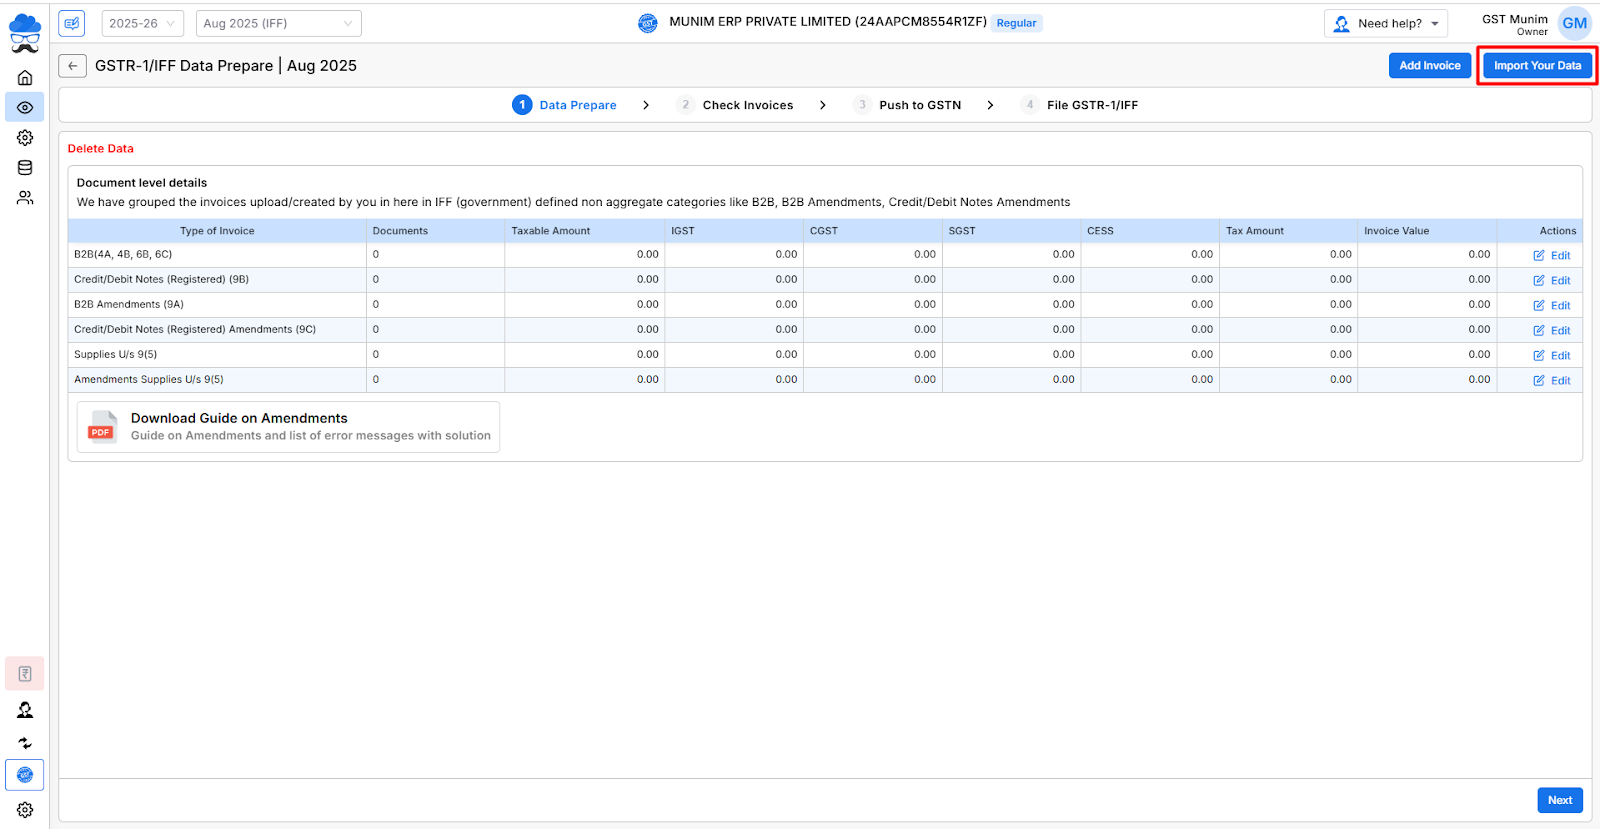Click the rupee document icon in the sidebar
Image resolution: width=1600 pixels, height=829 pixels.
point(25,674)
